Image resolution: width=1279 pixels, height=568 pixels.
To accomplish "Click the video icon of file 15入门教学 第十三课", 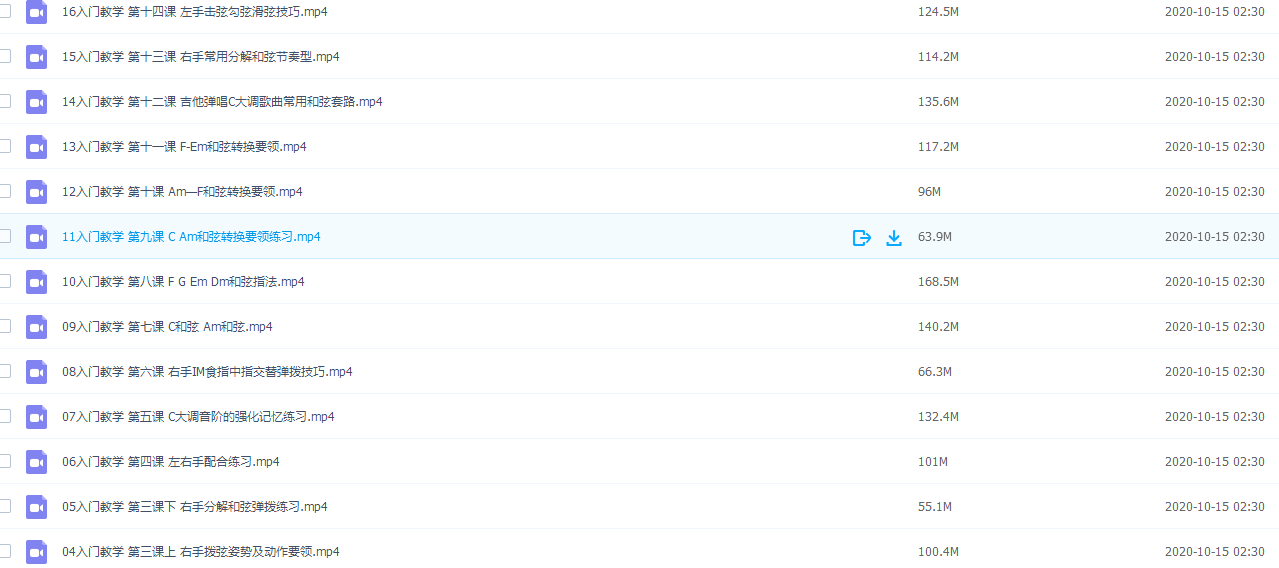I will point(37,57).
